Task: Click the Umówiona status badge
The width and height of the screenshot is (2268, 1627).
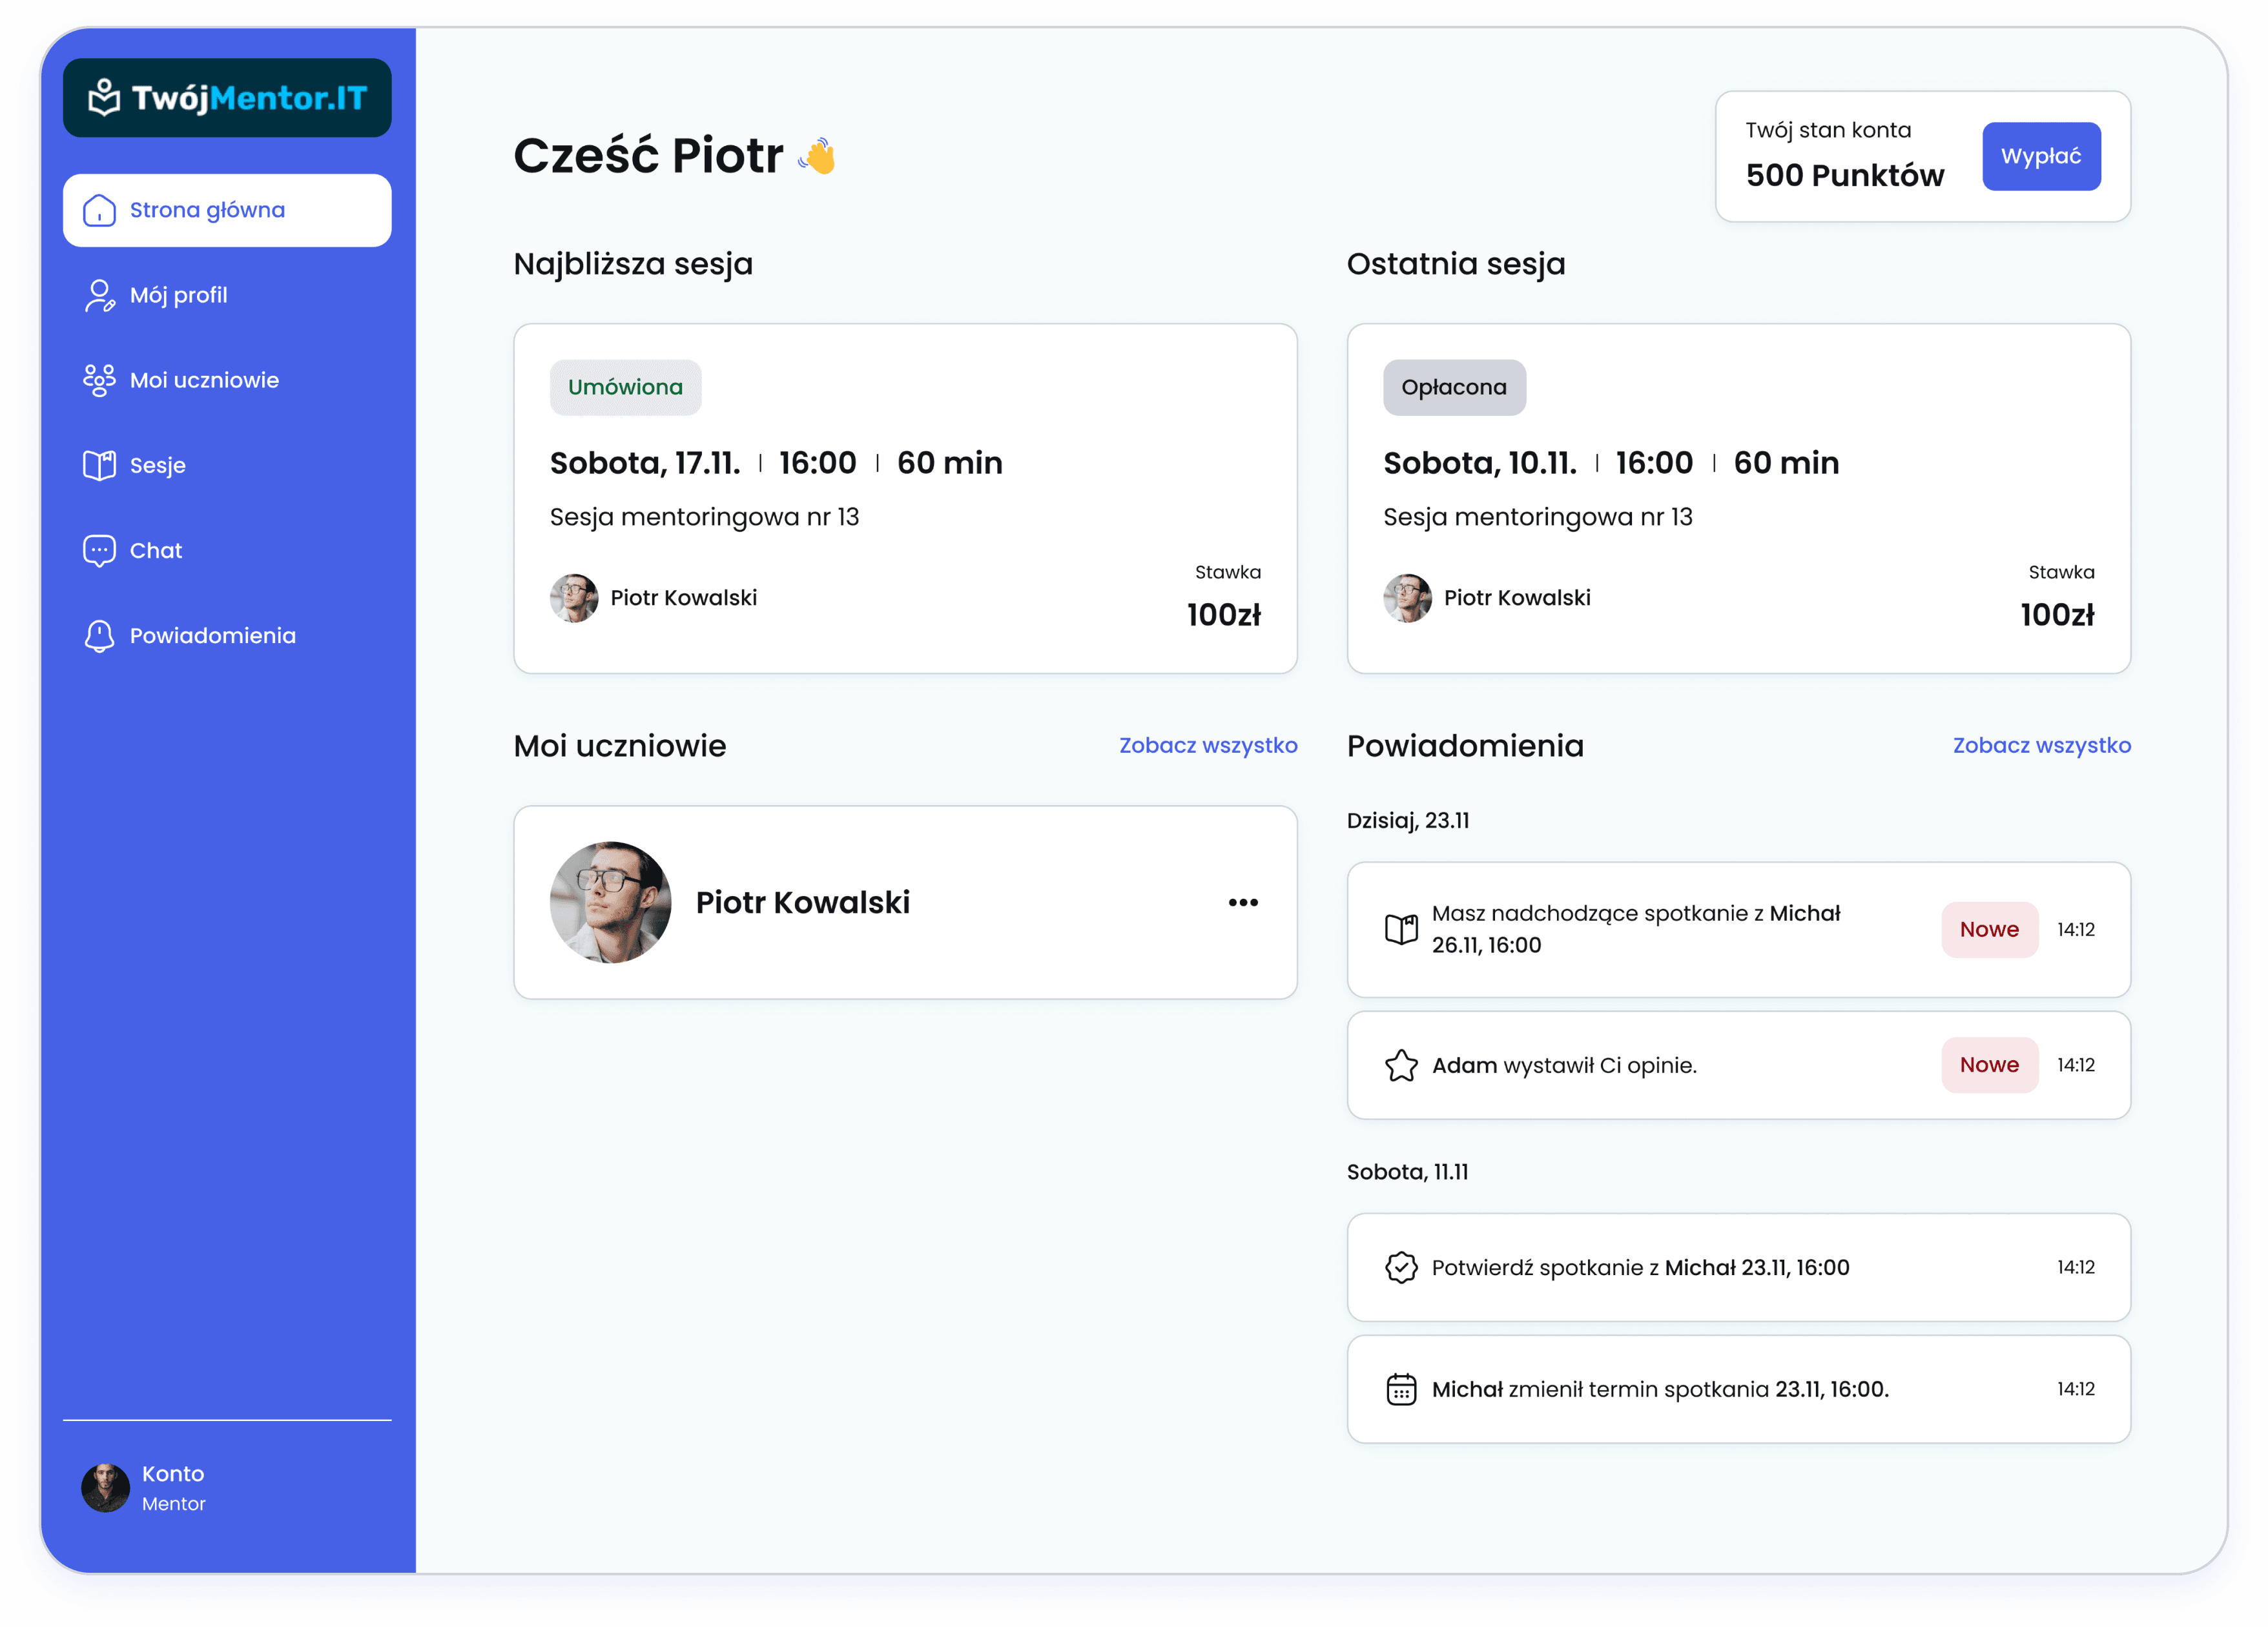Action: [625, 387]
